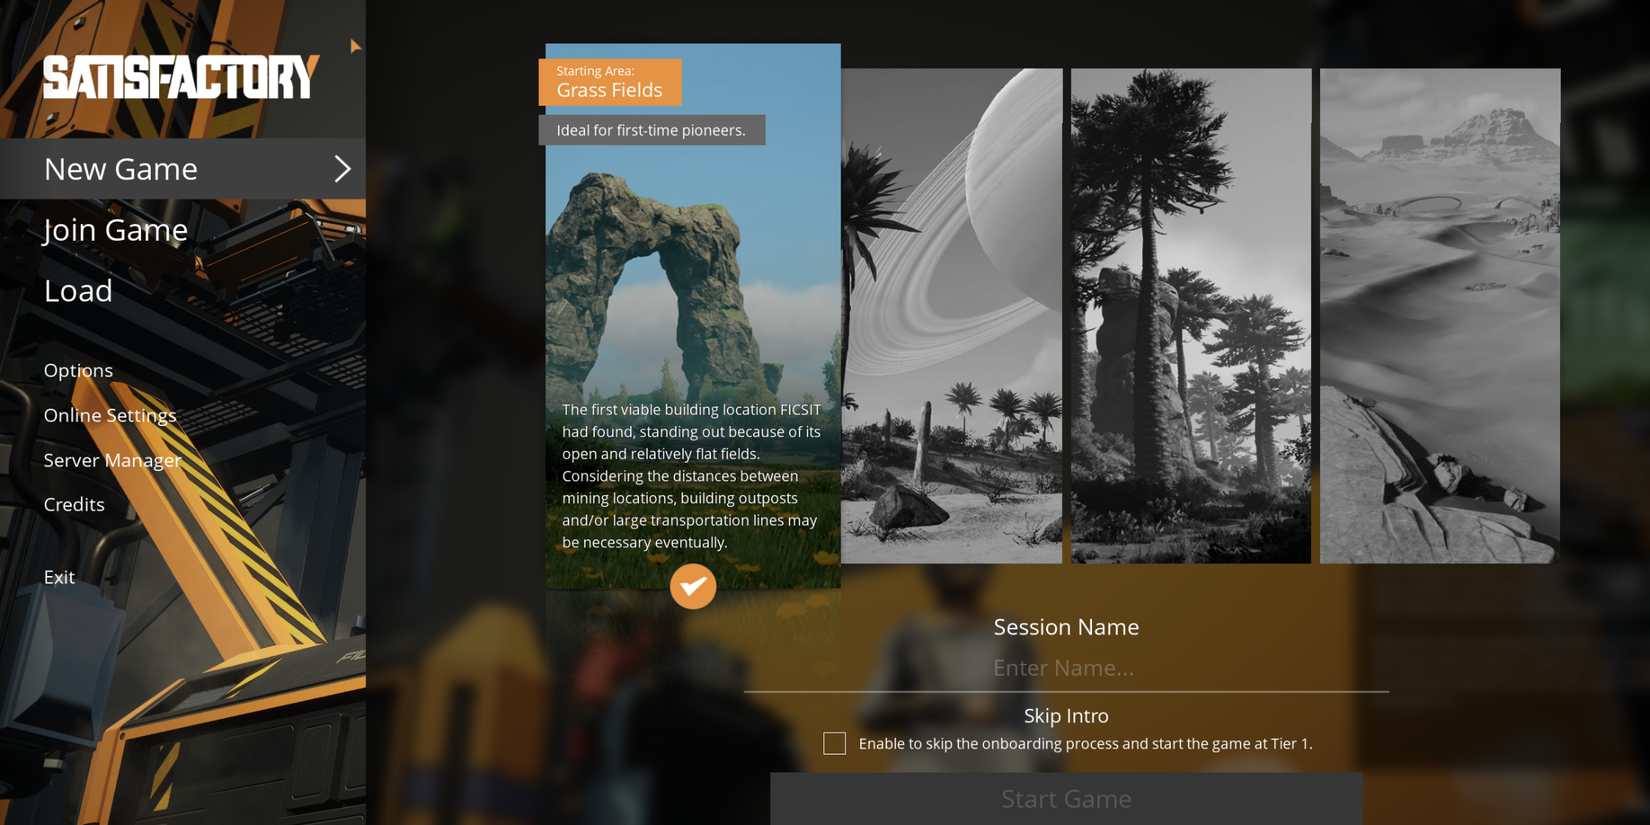Click the orange Starting Area Grass Fields label
Viewport: 1650px width, 825px height.
(609, 82)
